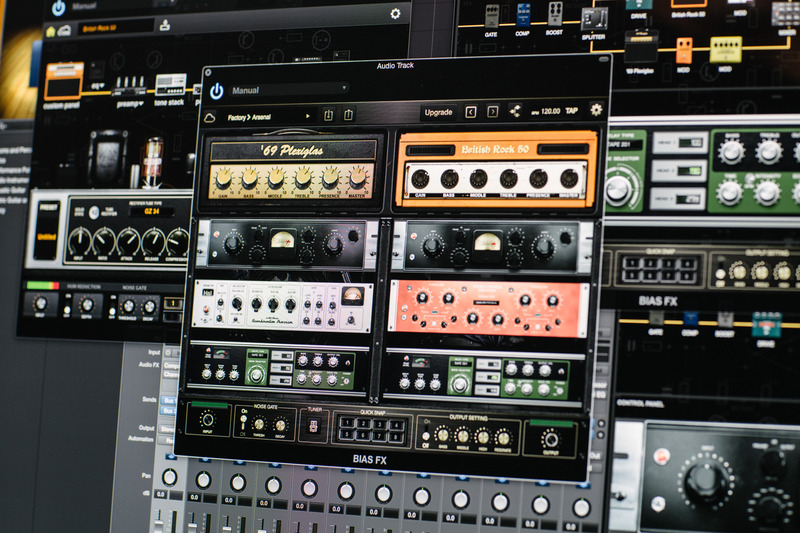Open BIAS FX settings gear
Viewport: 800px width, 533px height.
tap(596, 109)
